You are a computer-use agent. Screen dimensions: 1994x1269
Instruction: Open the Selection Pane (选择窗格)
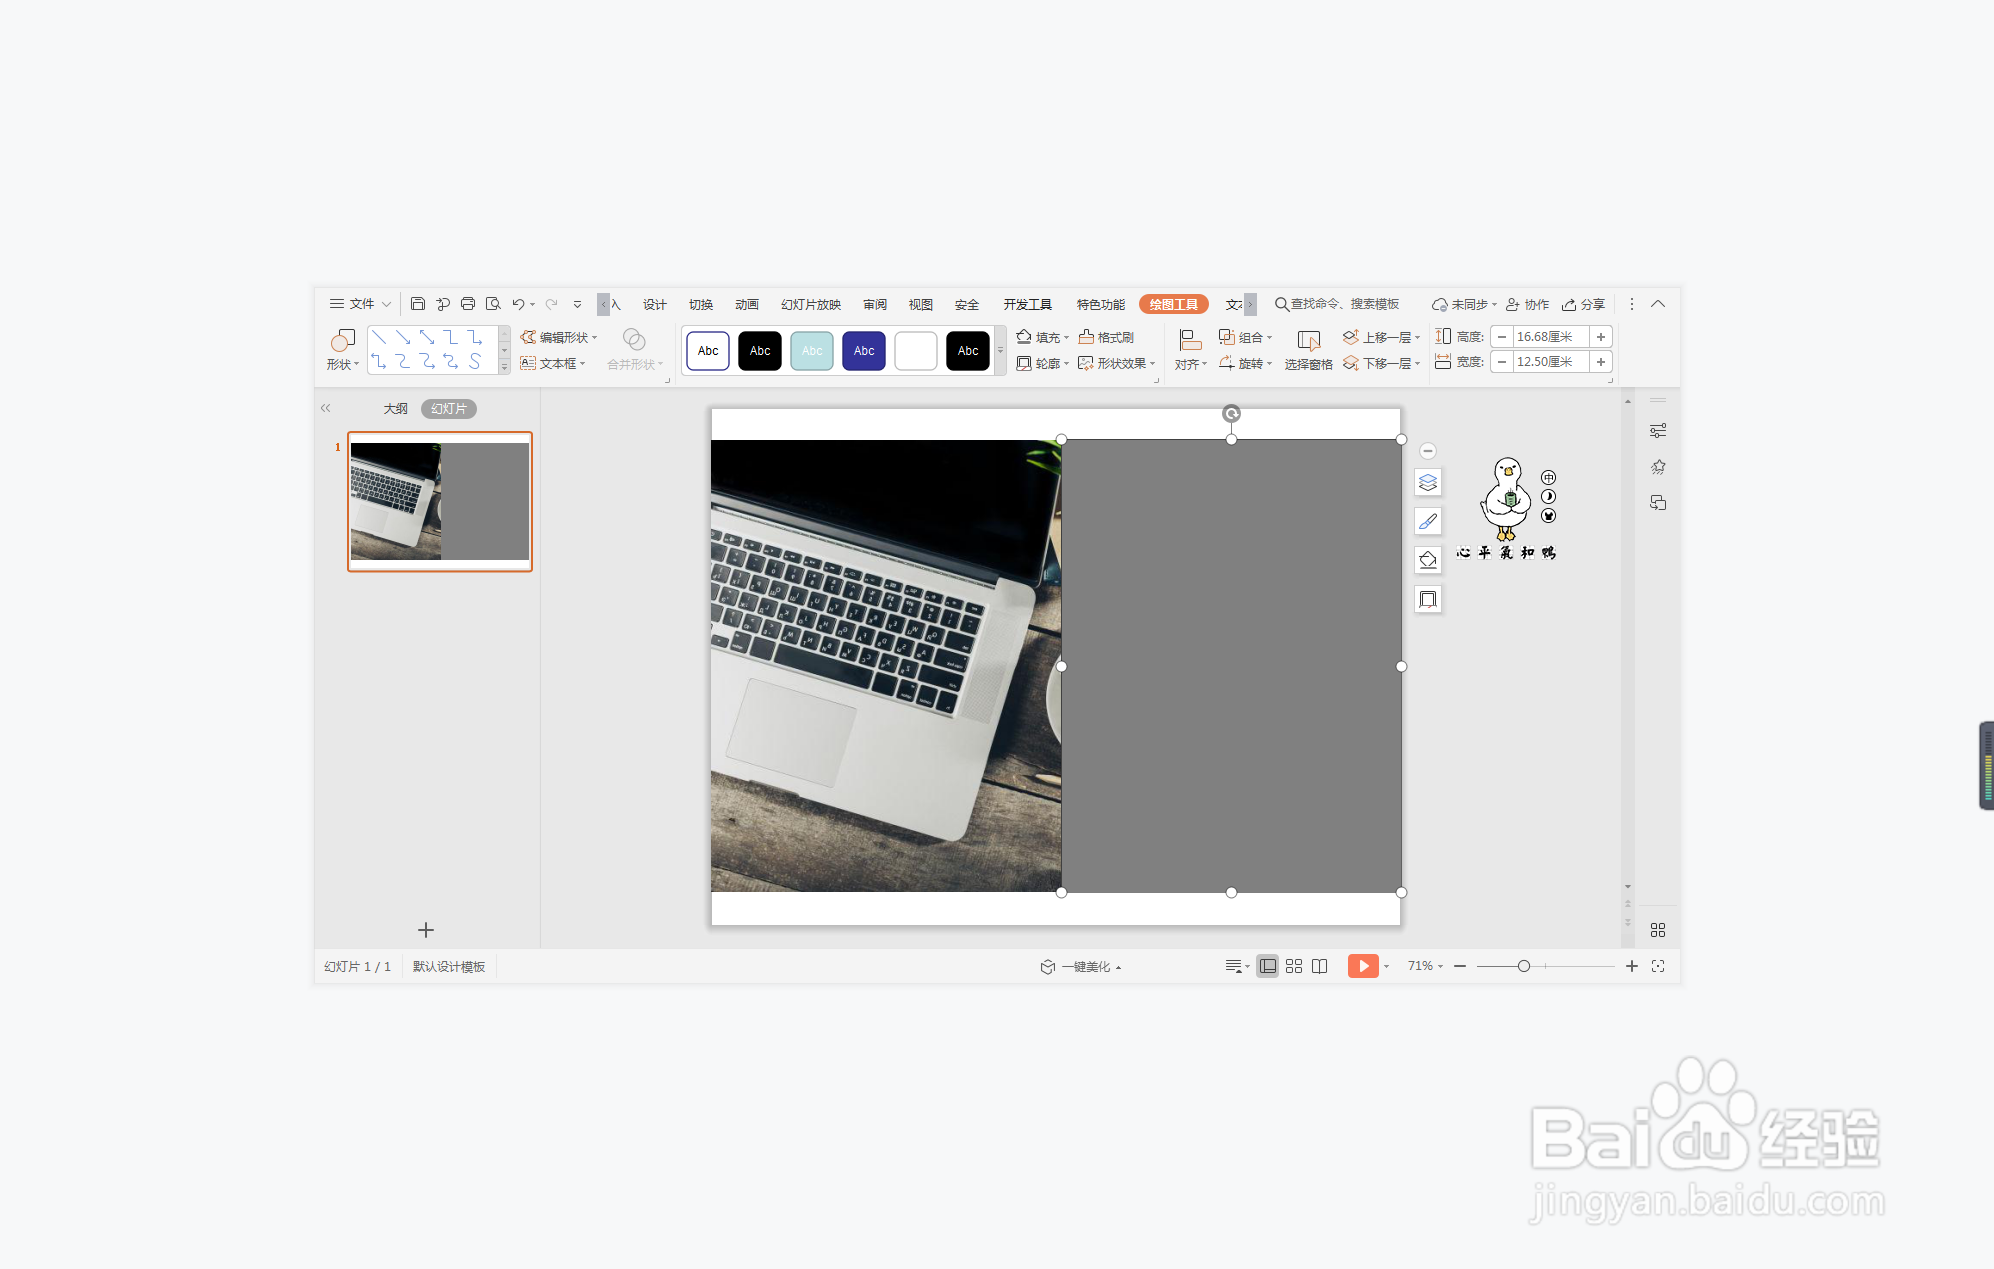(x=1308, y=350)
